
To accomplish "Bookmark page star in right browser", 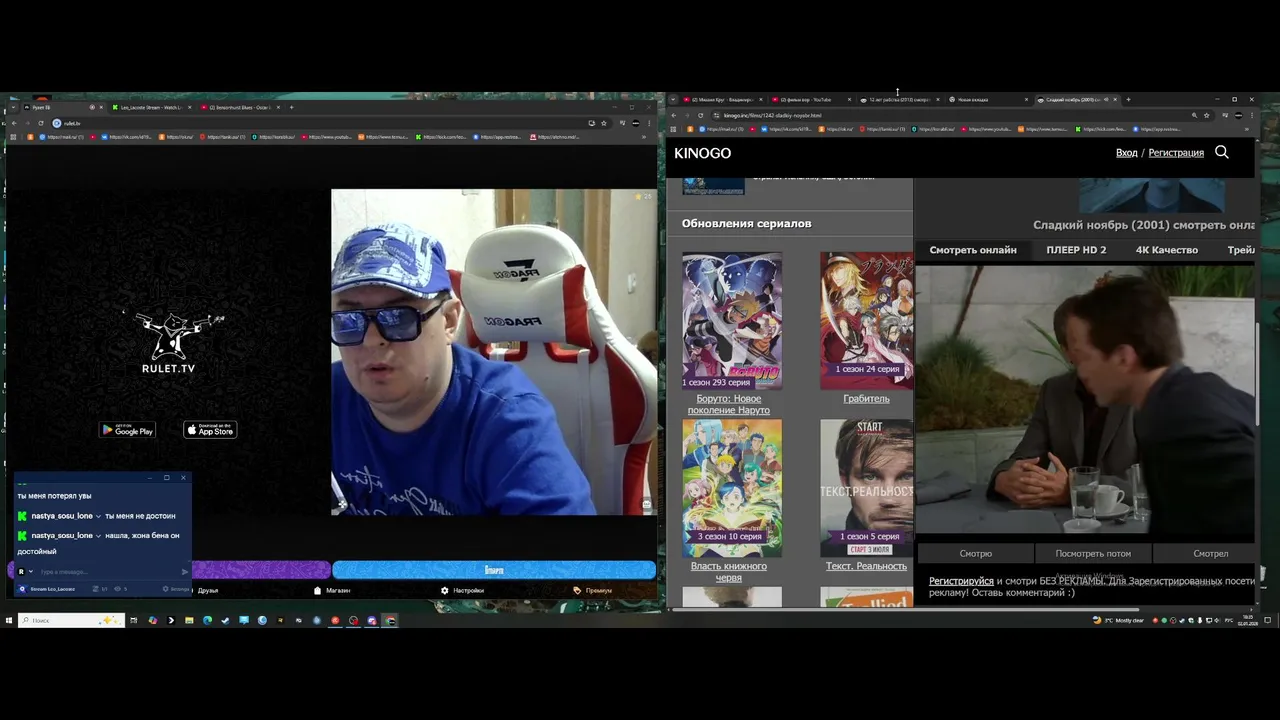I will 1207,115.
